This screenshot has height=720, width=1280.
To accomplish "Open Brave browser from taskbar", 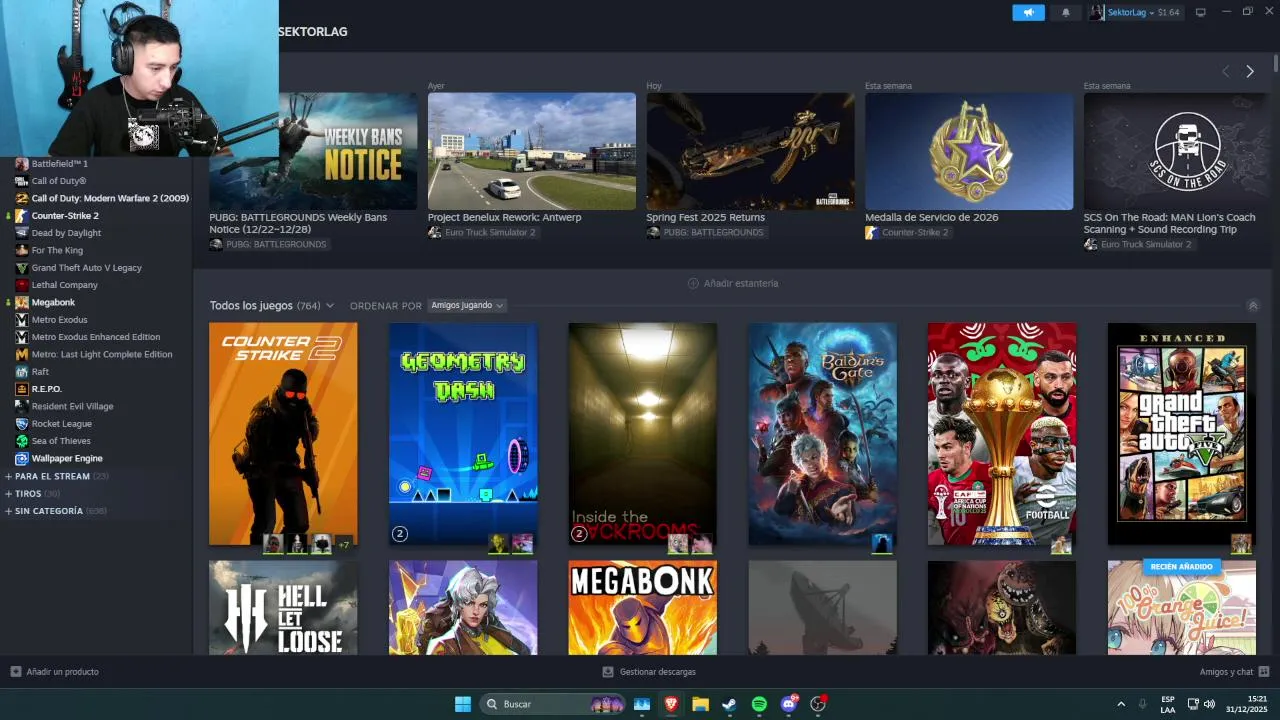I will (671, 704).
